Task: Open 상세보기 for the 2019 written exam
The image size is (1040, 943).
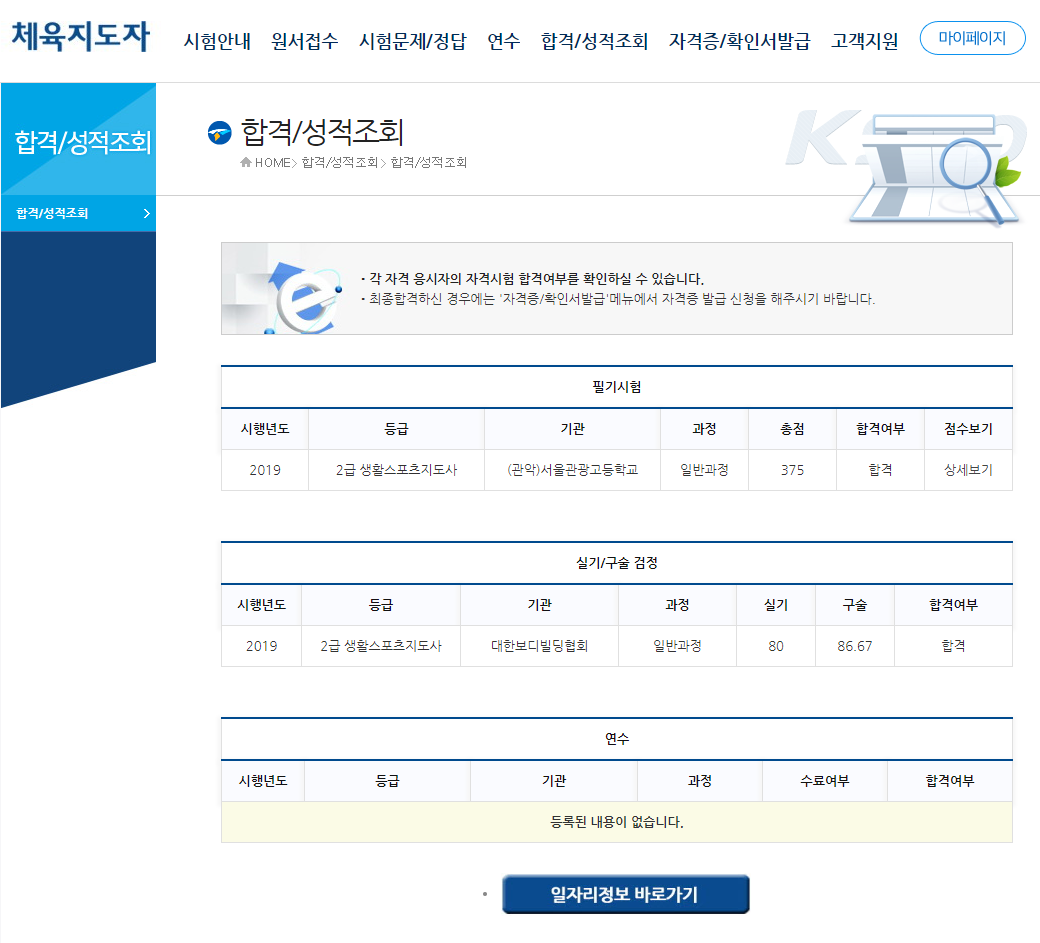Action: click(967, 470)
